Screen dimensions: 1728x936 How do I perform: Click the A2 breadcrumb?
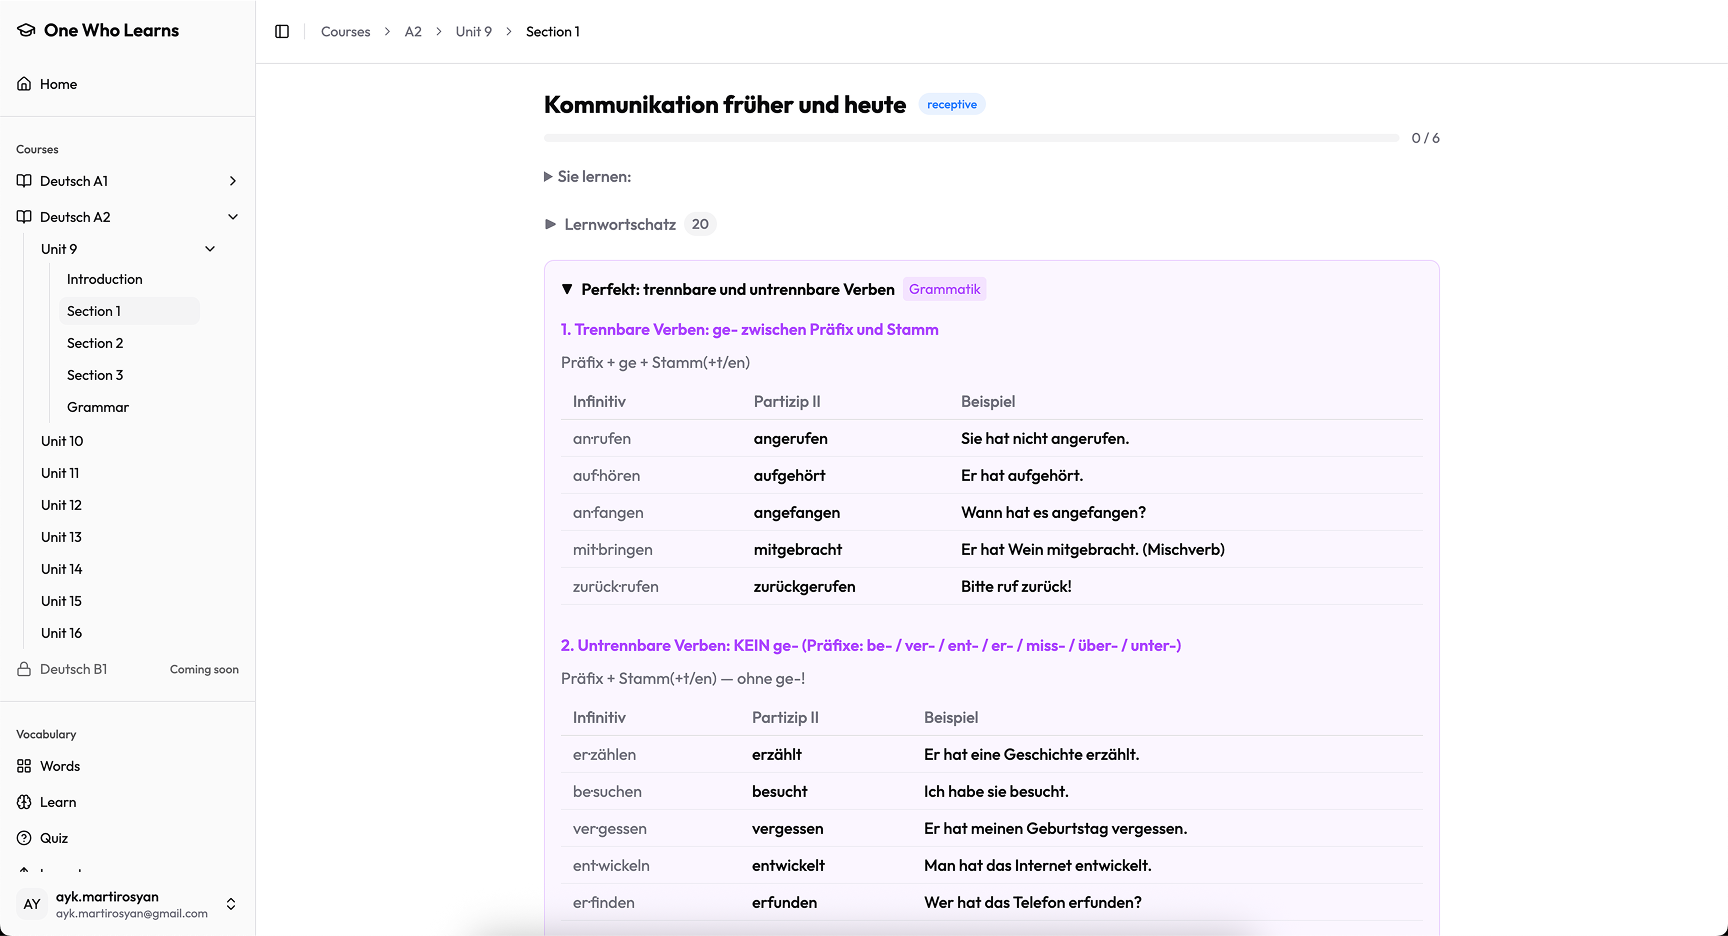point(413,31)
